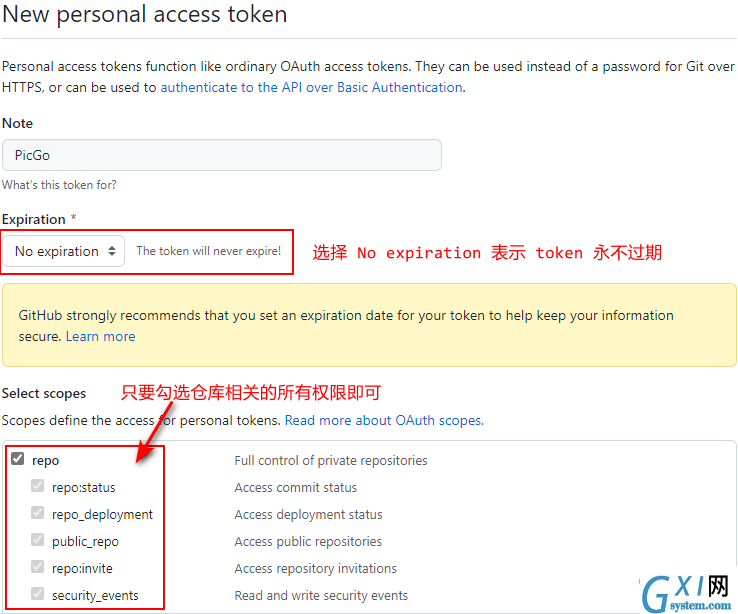Click the GXI system.com watermark logo
The height and width of the screenshot is (614, 738).
pyautogui.click(x=685, y=593)
